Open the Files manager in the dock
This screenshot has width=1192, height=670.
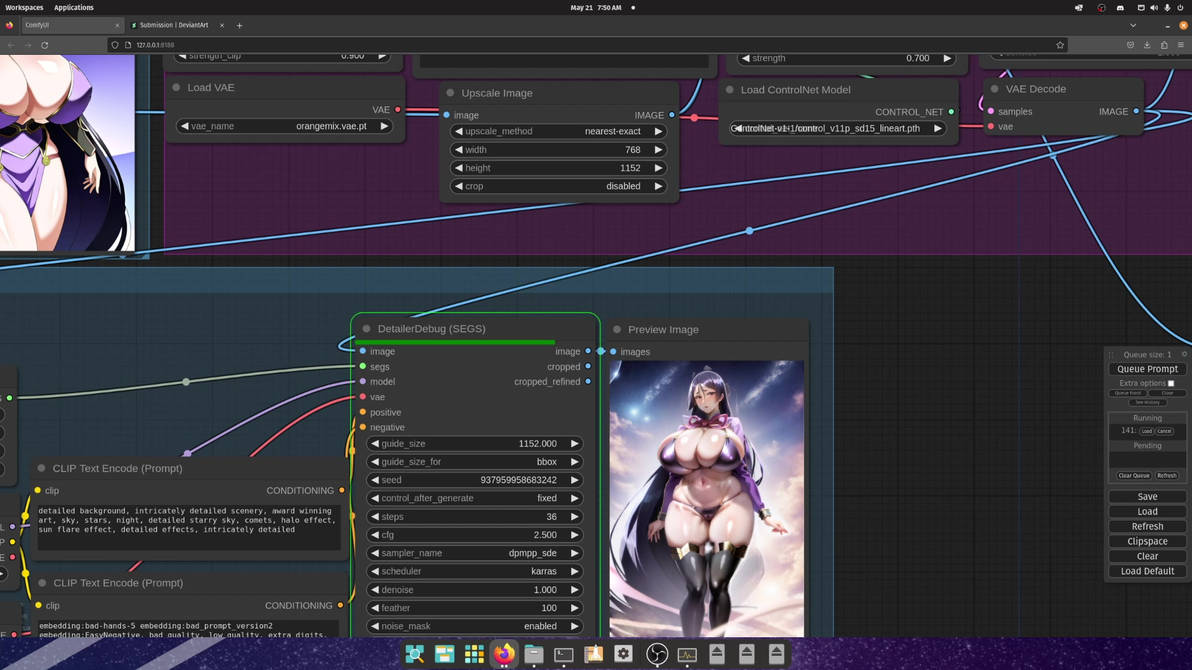[534, 654]
